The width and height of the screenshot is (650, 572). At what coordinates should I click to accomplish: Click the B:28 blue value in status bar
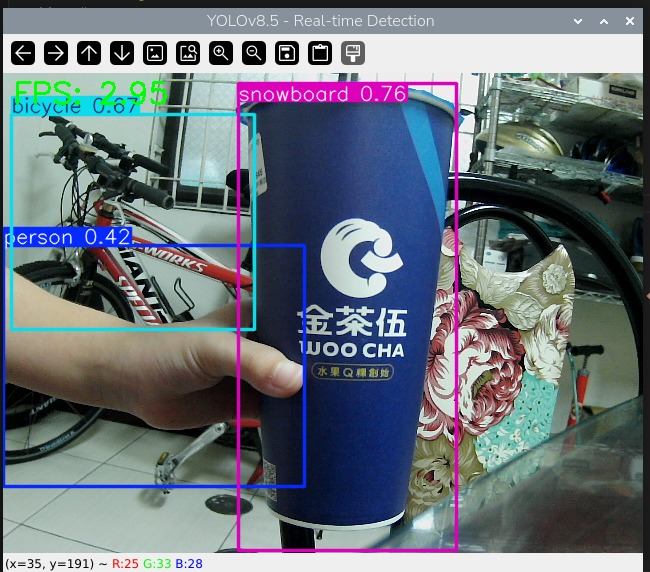pos(189,564)
